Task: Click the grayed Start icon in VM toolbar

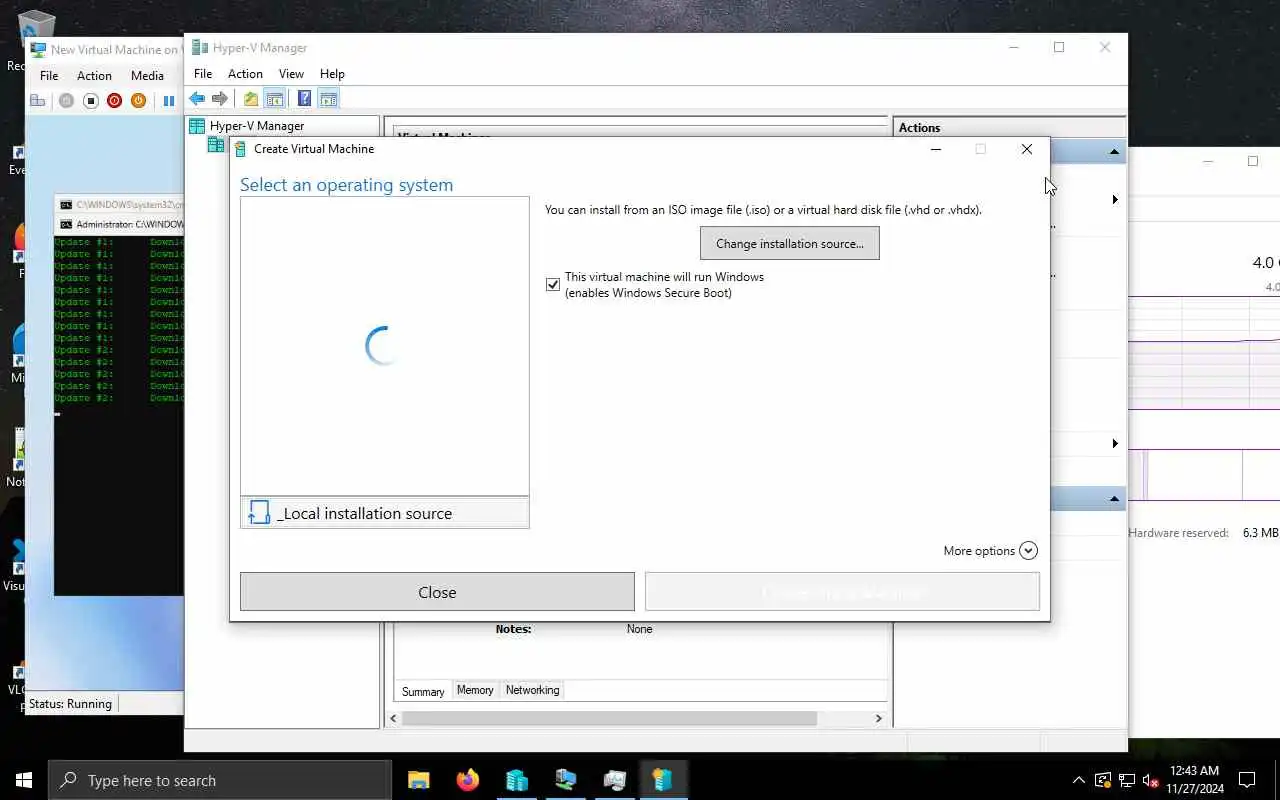Action: (66, 100)
